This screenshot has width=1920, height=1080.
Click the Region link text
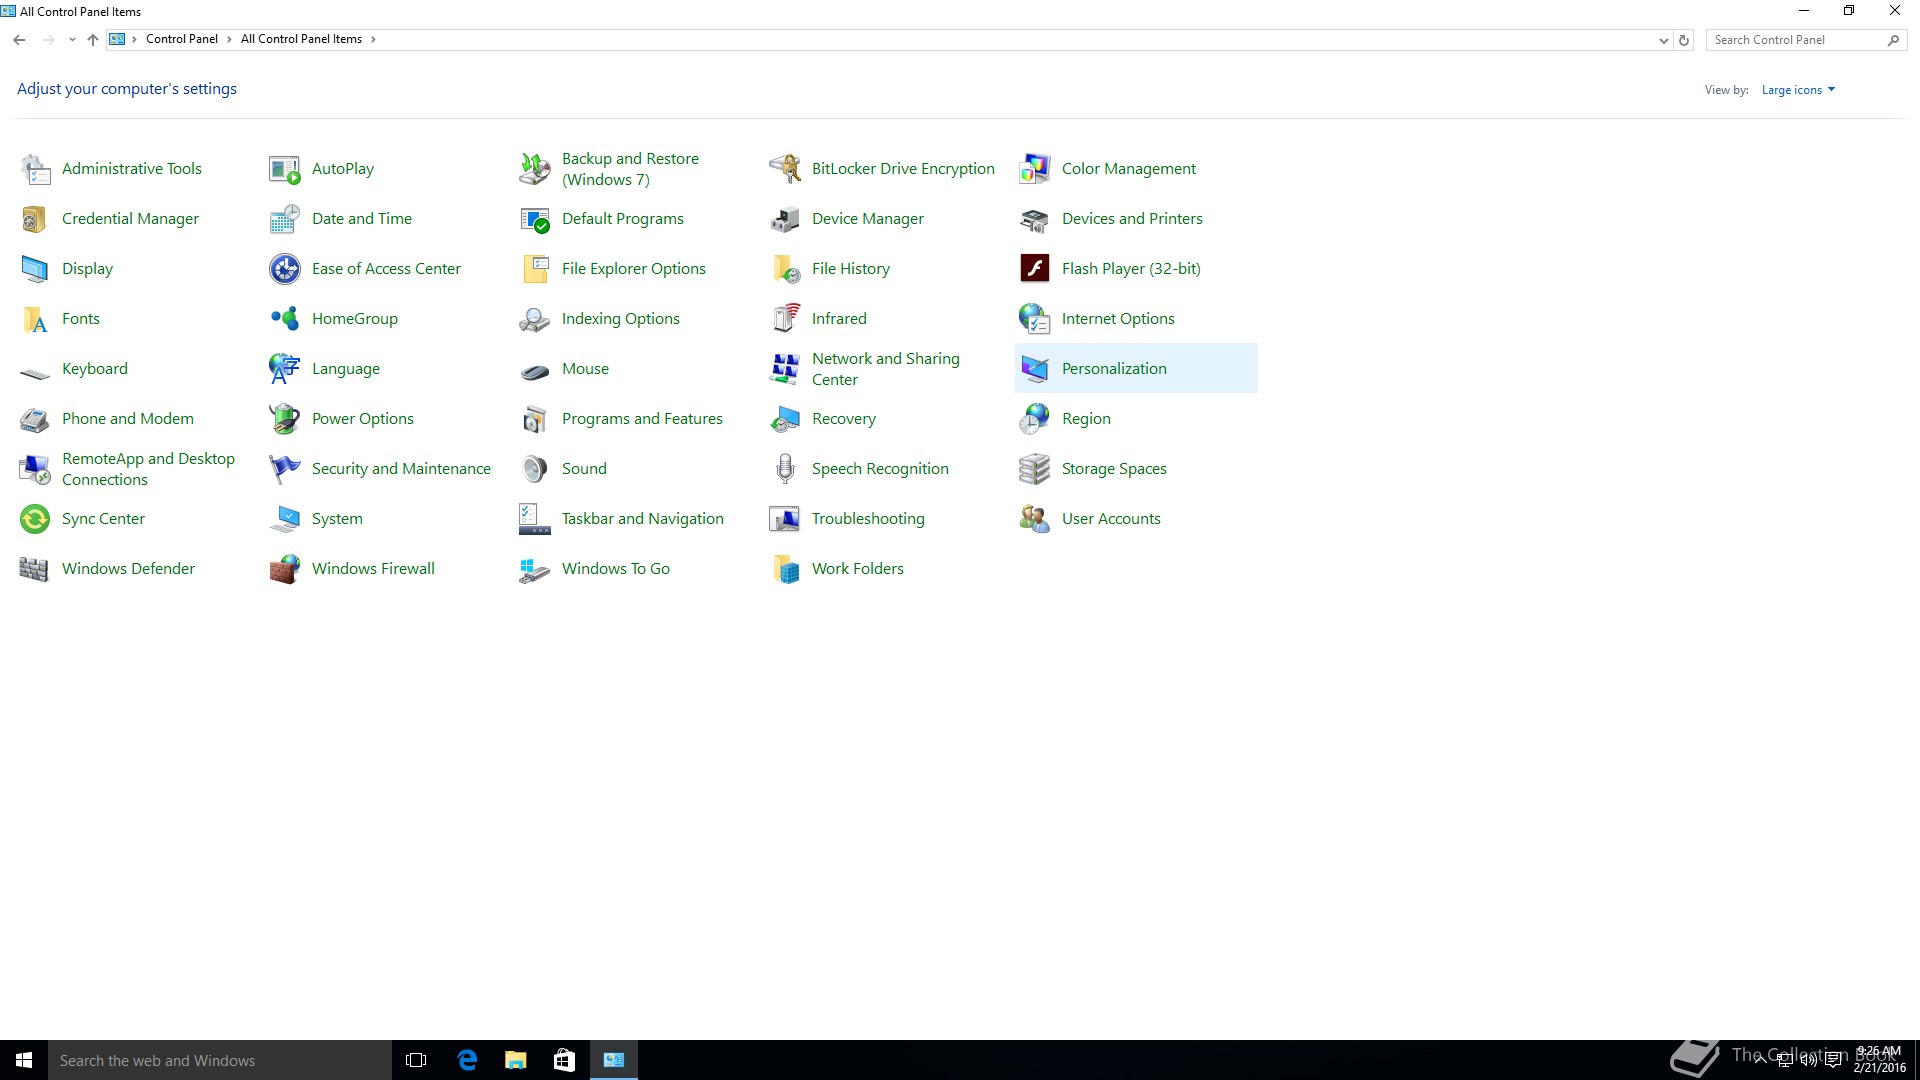(1086, 419)
